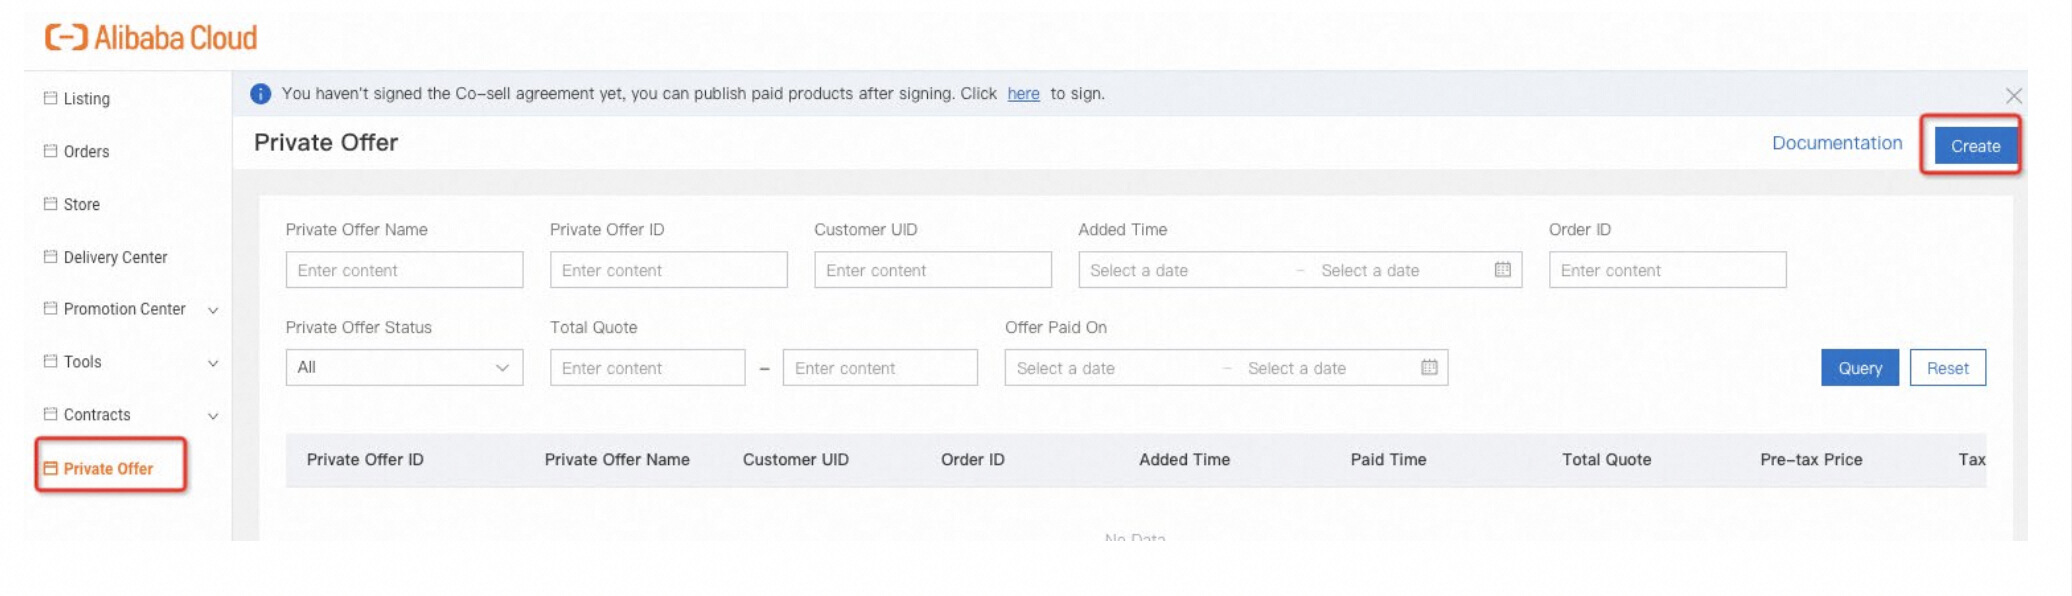Reset the filter fields
The height and width of the screenshot is (596, 2072).
click(x=1947, y=368)
